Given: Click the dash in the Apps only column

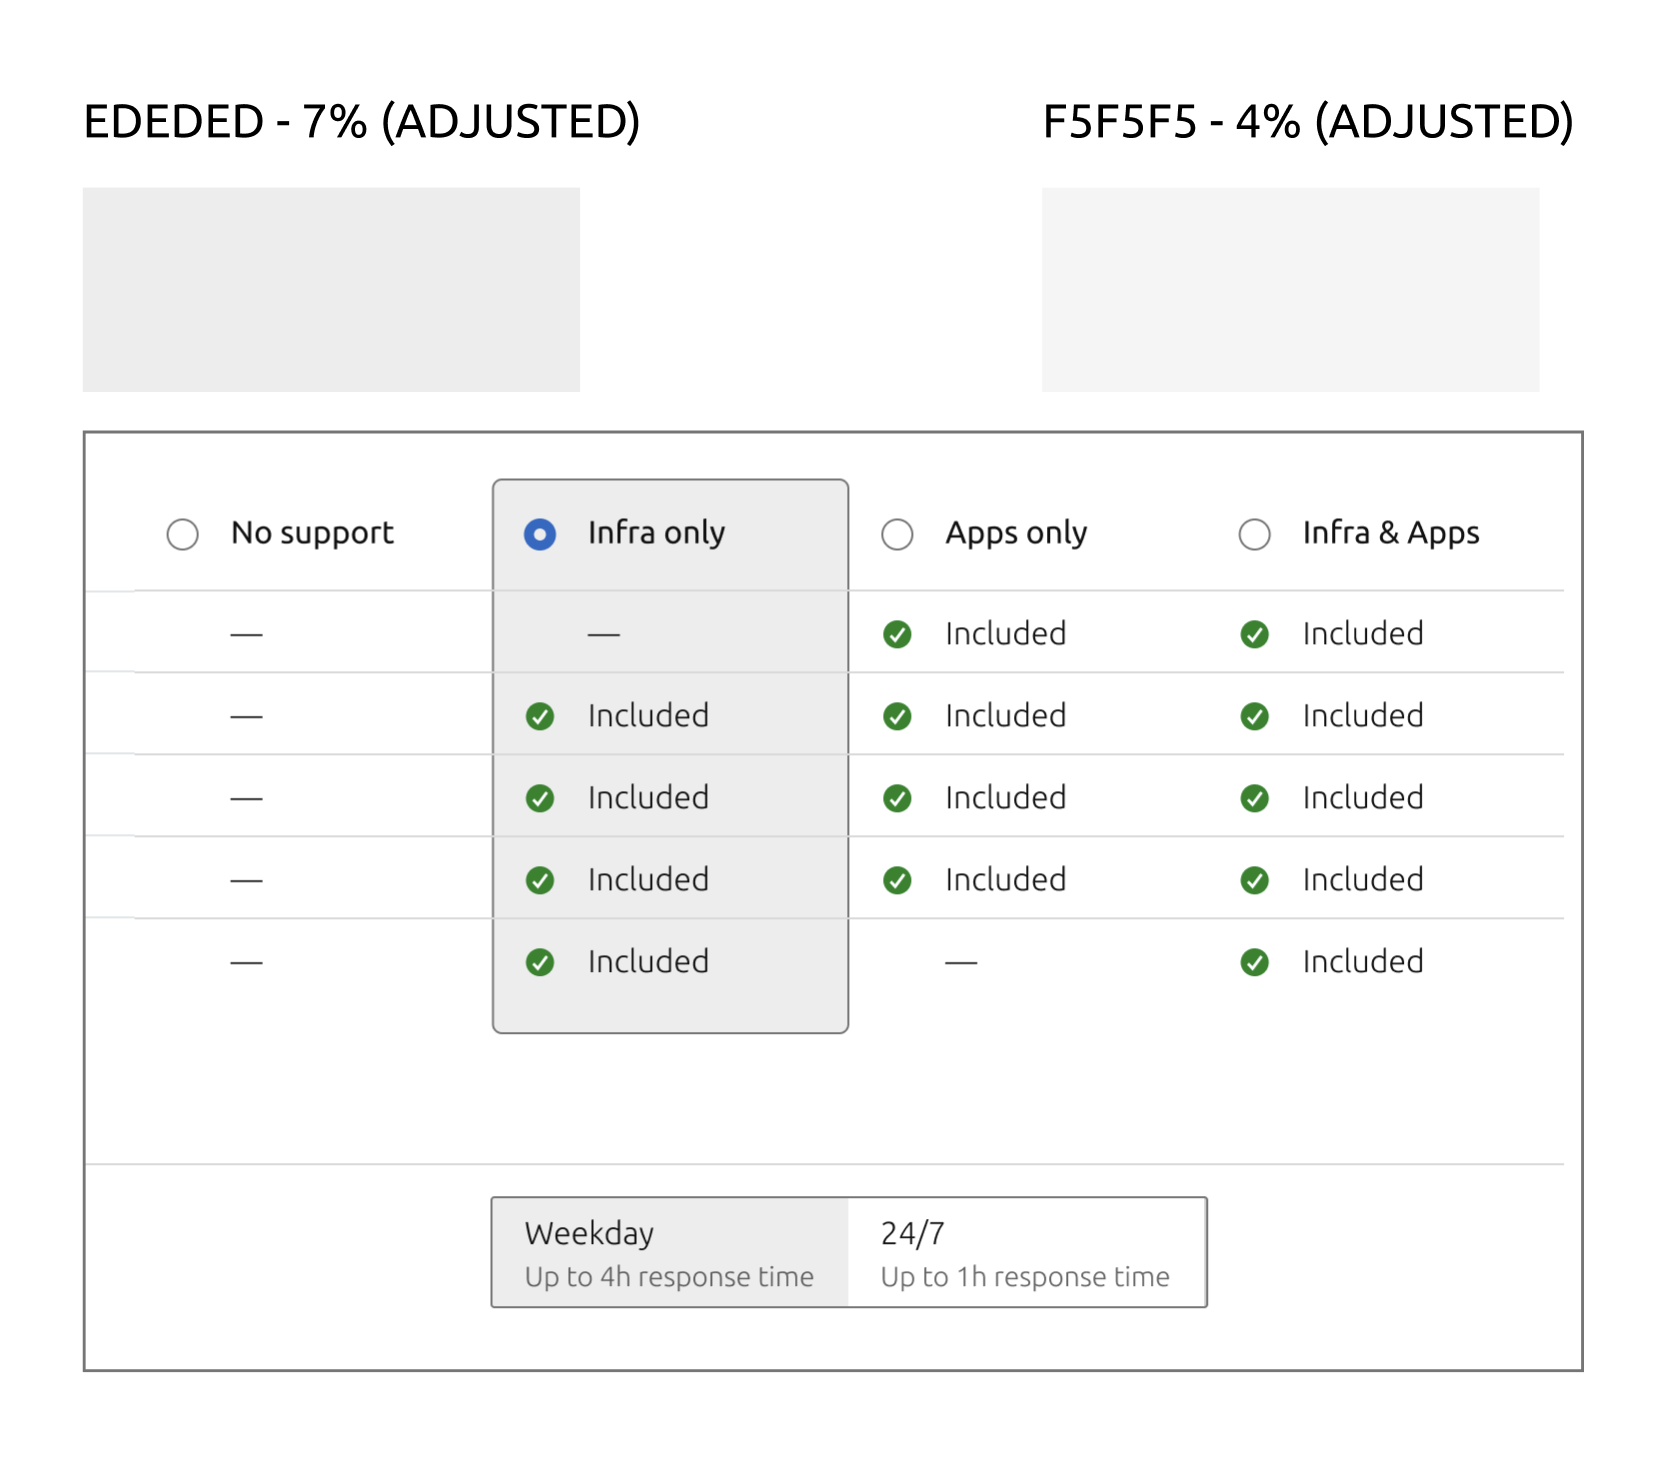Looking at the screenshot, I should 961,963.
